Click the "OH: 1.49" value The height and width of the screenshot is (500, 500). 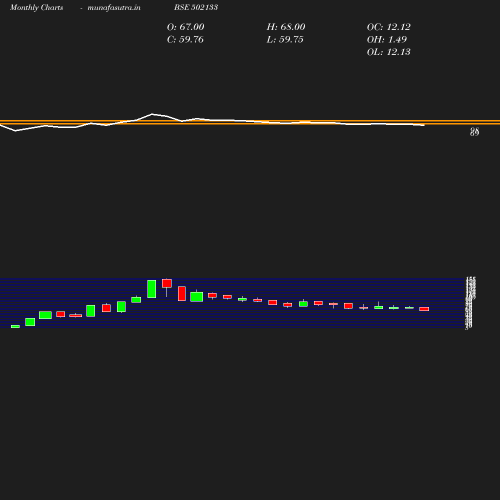point(387,39)
